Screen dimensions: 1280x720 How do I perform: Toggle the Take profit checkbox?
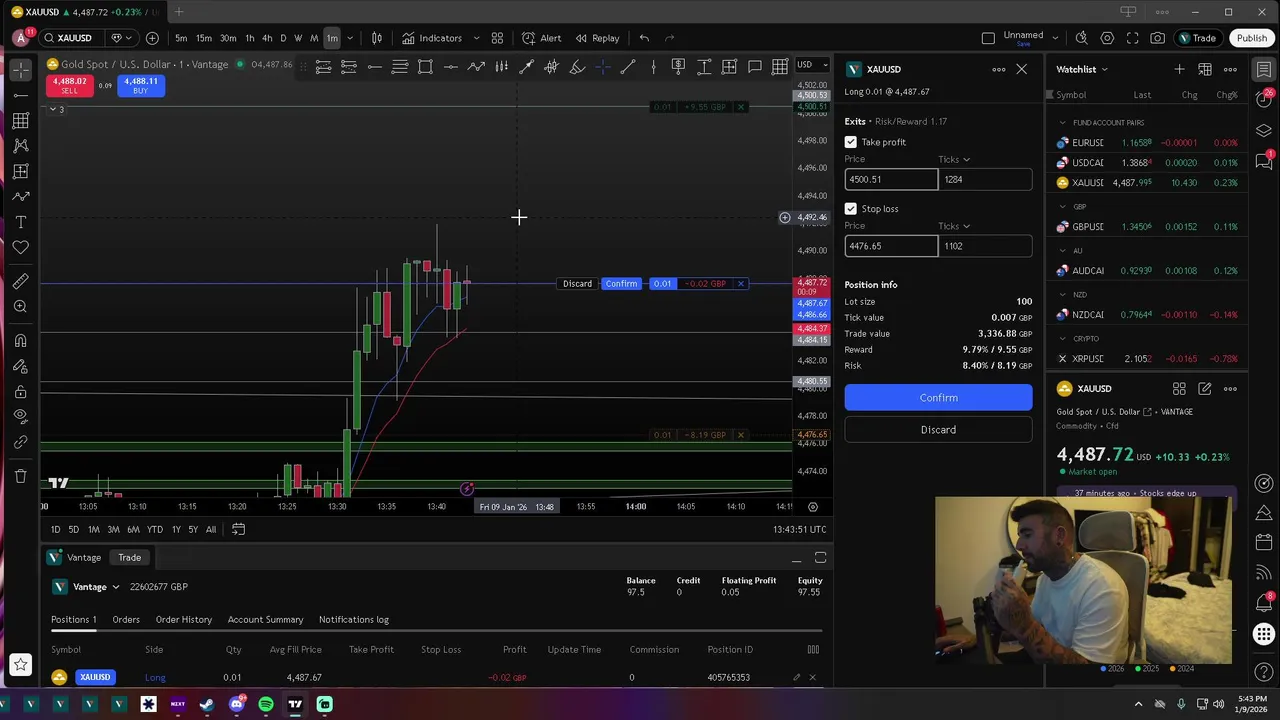click(x=851, y=142)
